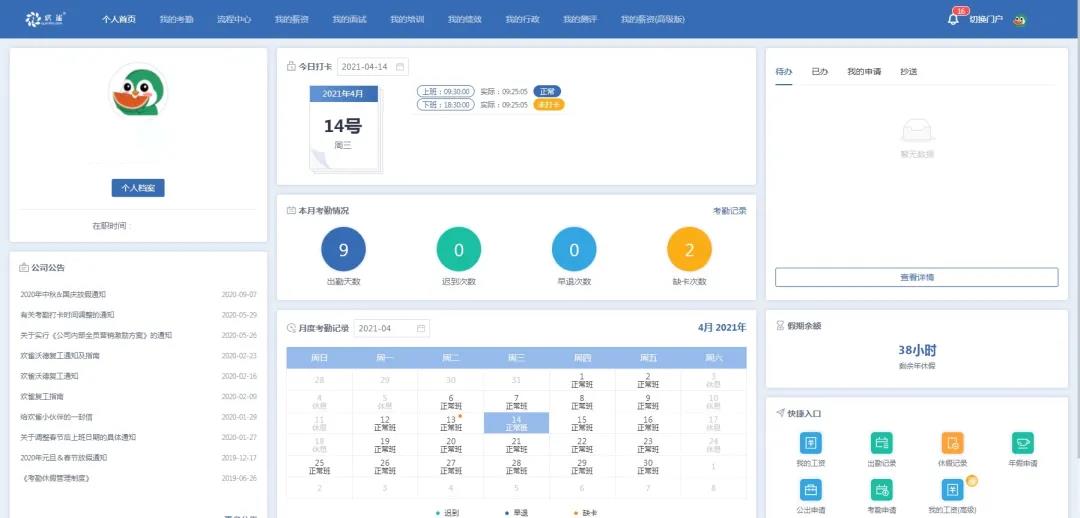Select April 14 in the attendance calendar
Image resolution: width=1080 pixels, height=518 pixels.
click(x=516, y=423)
